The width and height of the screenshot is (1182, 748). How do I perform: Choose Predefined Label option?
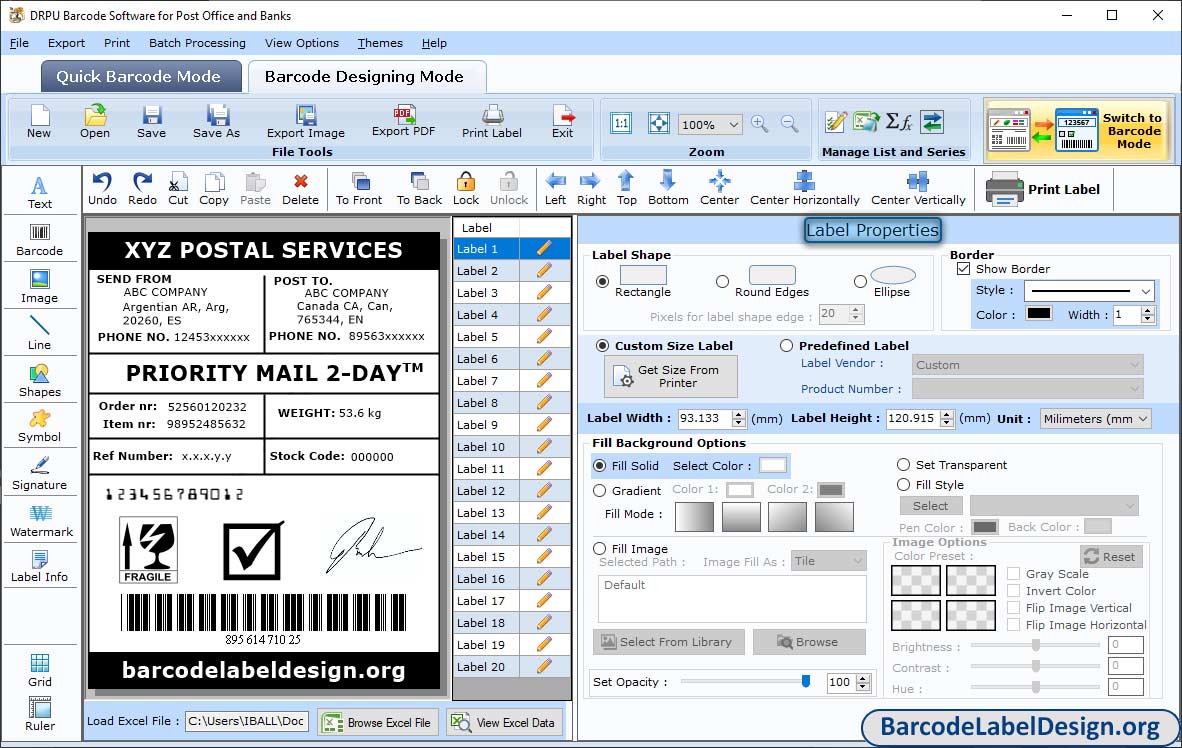coord(786,345)
